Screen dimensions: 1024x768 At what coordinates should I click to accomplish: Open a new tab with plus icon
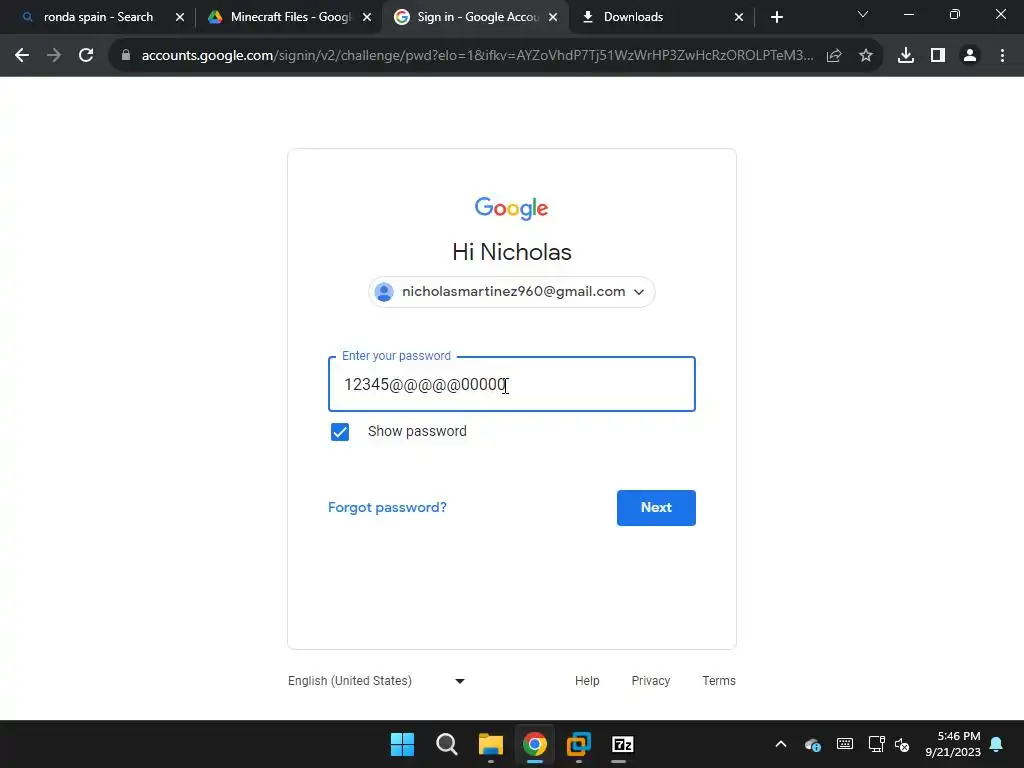(x=776, y=17)
